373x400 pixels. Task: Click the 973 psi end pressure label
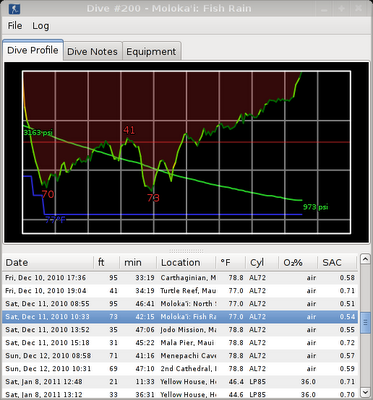click(x=315, y=207)
